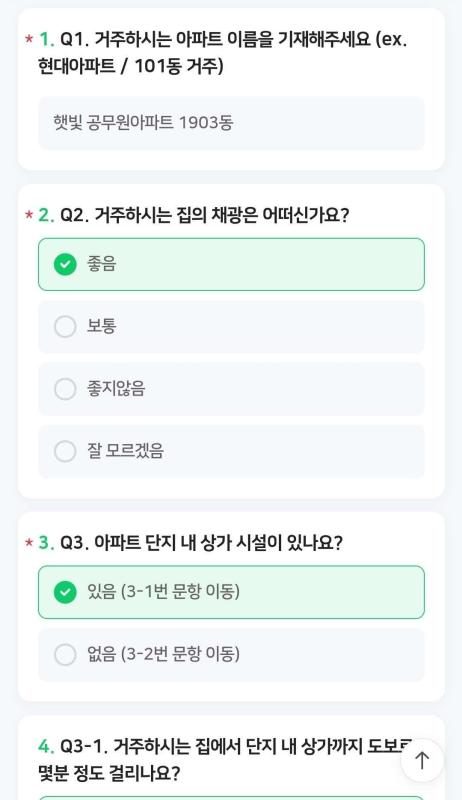
Task: Click the Q1 아파트 이름 question heading
Action: 223,53
